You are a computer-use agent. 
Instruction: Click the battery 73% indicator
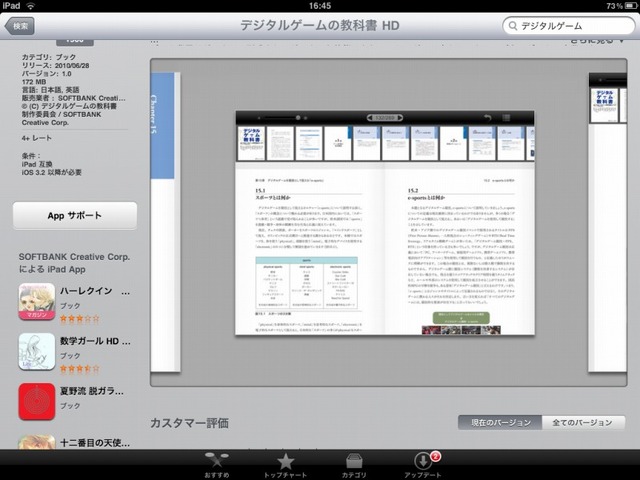pos(622,6)
